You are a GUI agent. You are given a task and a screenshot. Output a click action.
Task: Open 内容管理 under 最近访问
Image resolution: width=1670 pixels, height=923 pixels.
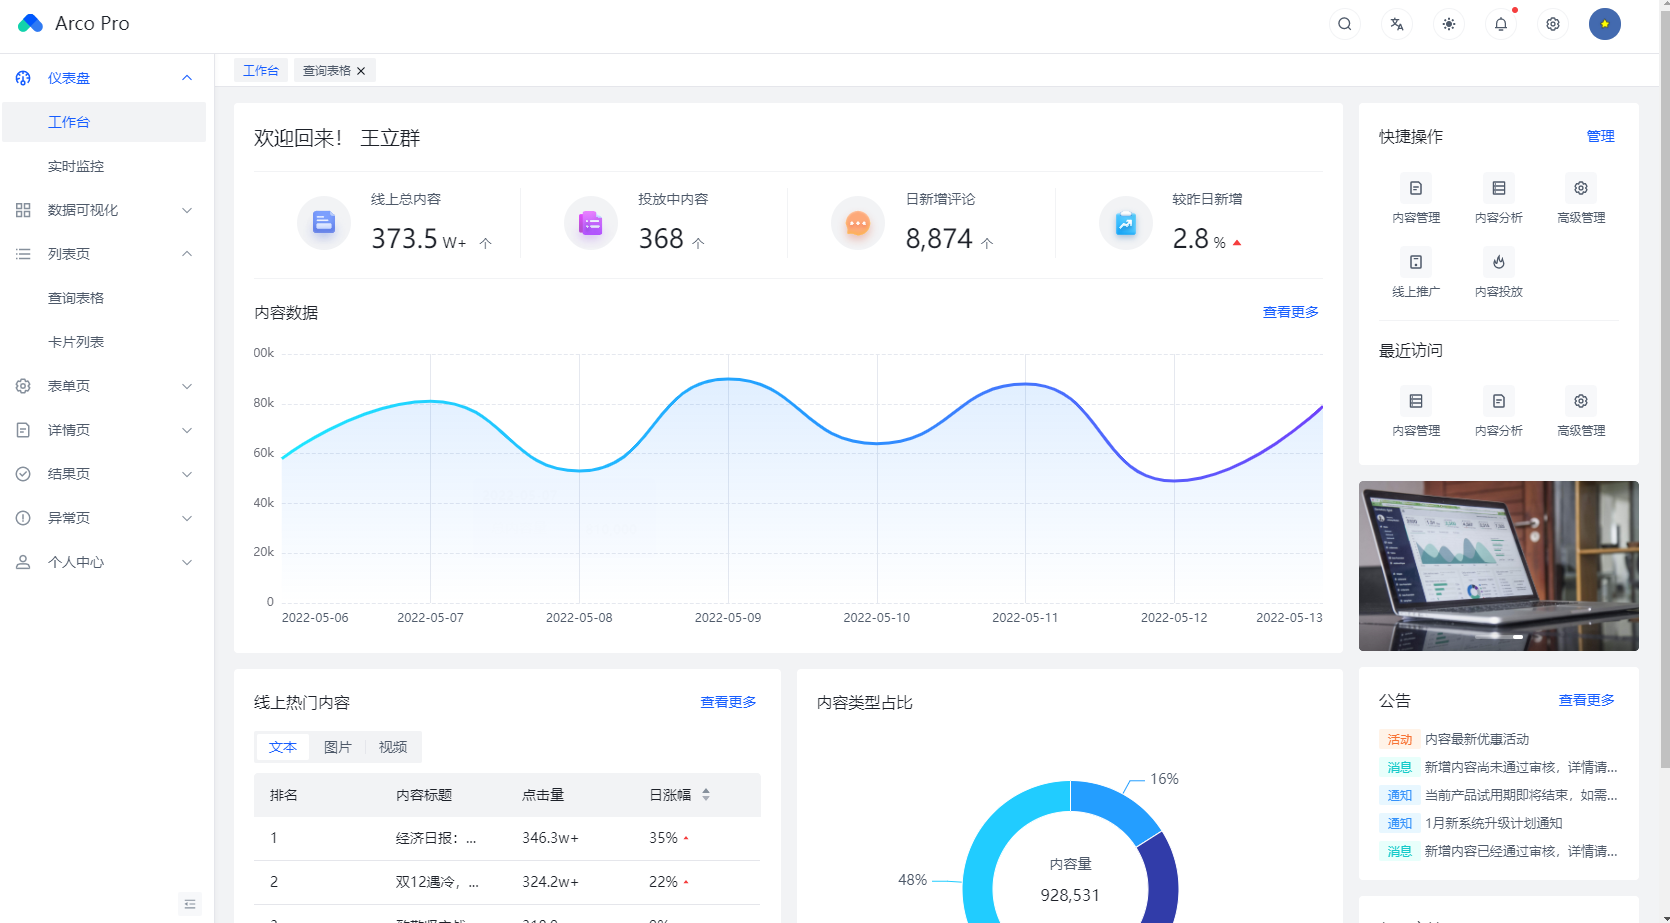[1416, 412]
